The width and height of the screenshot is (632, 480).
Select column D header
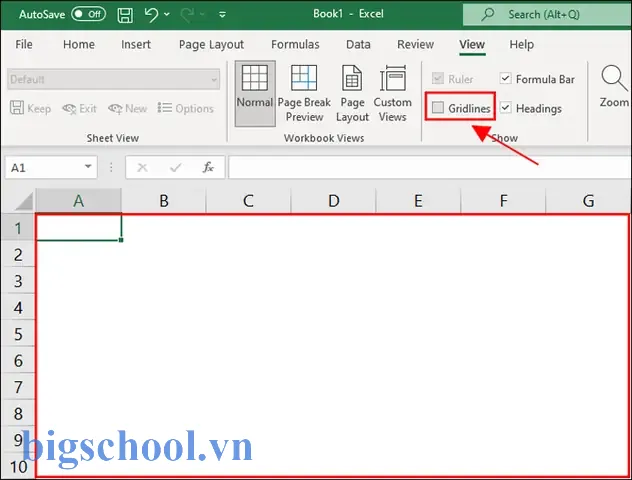coord(333,201)
